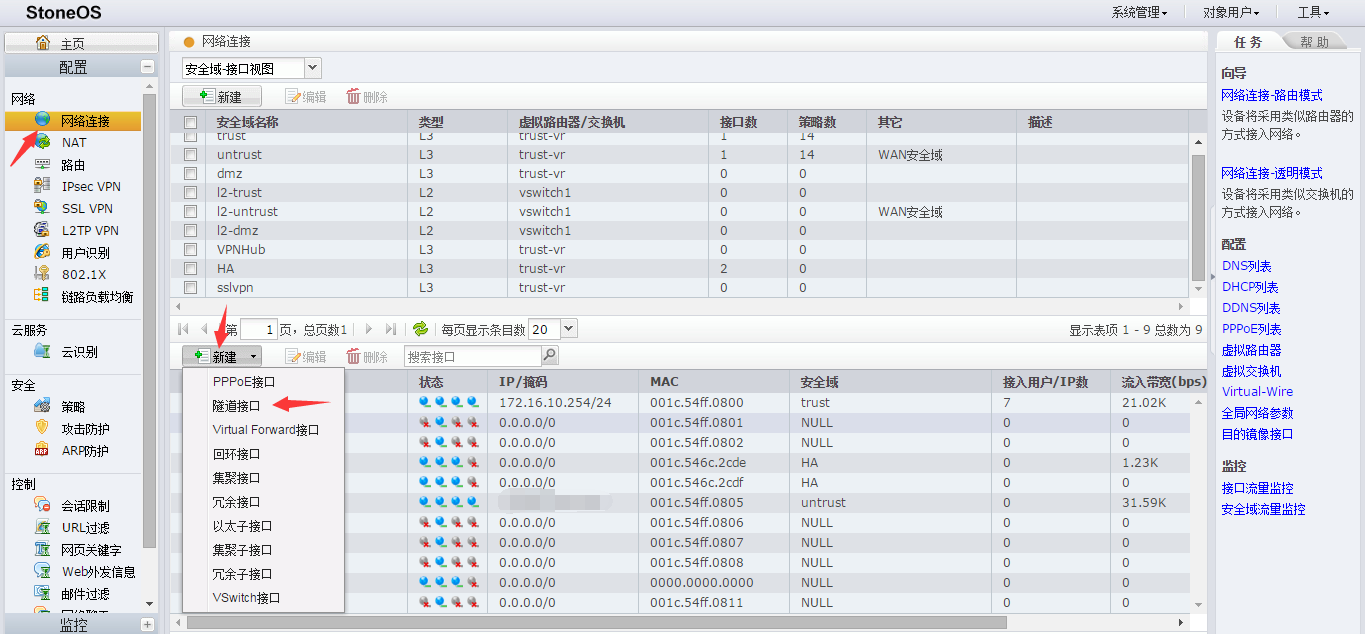Switch to the 任务 tab
1365x634 pixels.
1248,42
